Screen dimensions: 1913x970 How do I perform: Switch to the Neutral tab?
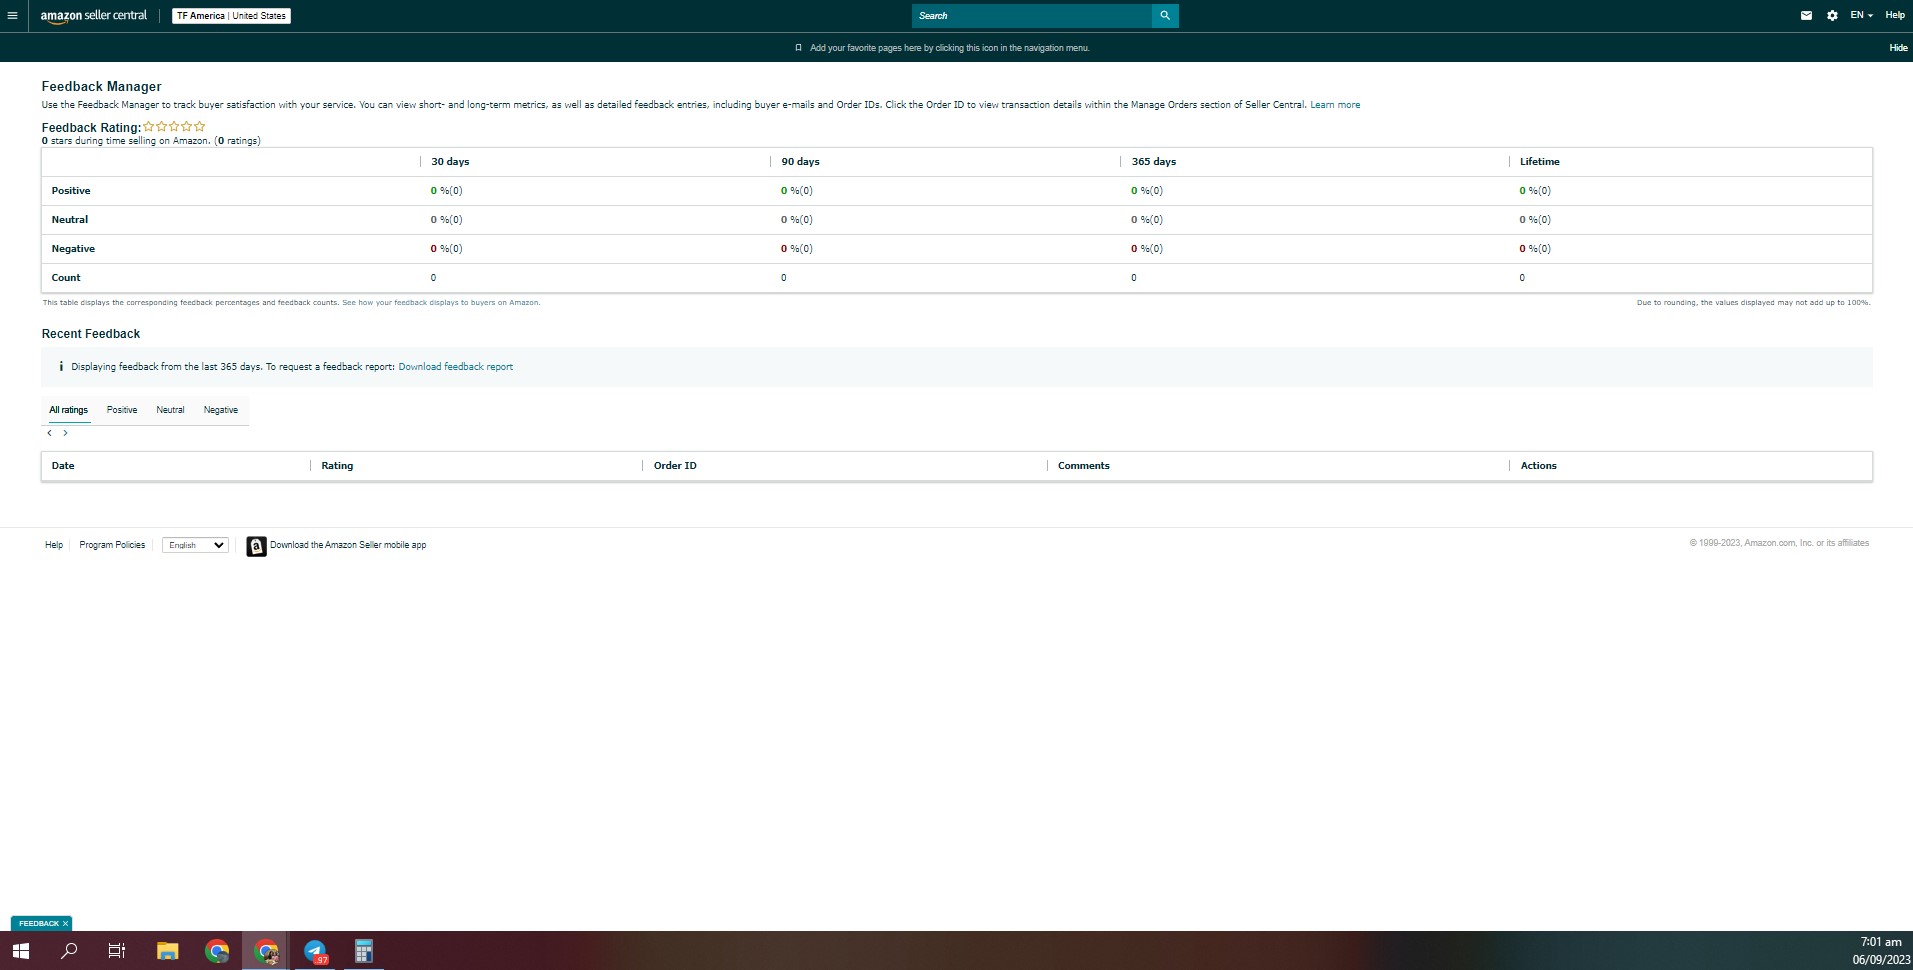pos(170,410)
